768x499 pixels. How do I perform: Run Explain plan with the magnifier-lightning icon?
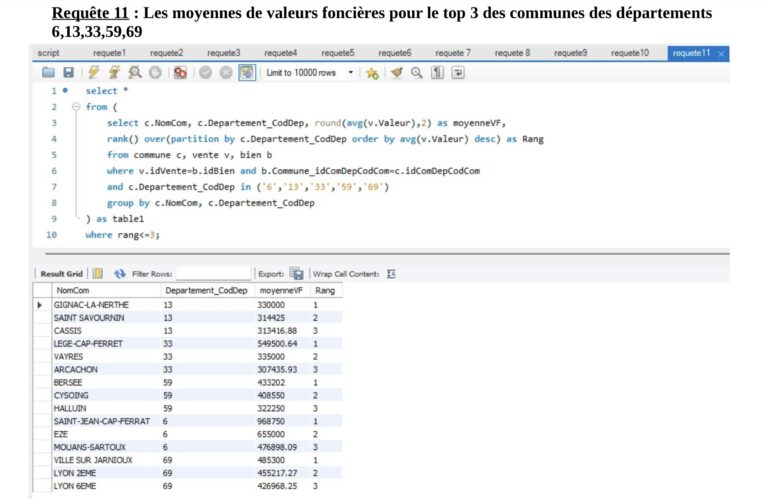(x=135, y=72)
